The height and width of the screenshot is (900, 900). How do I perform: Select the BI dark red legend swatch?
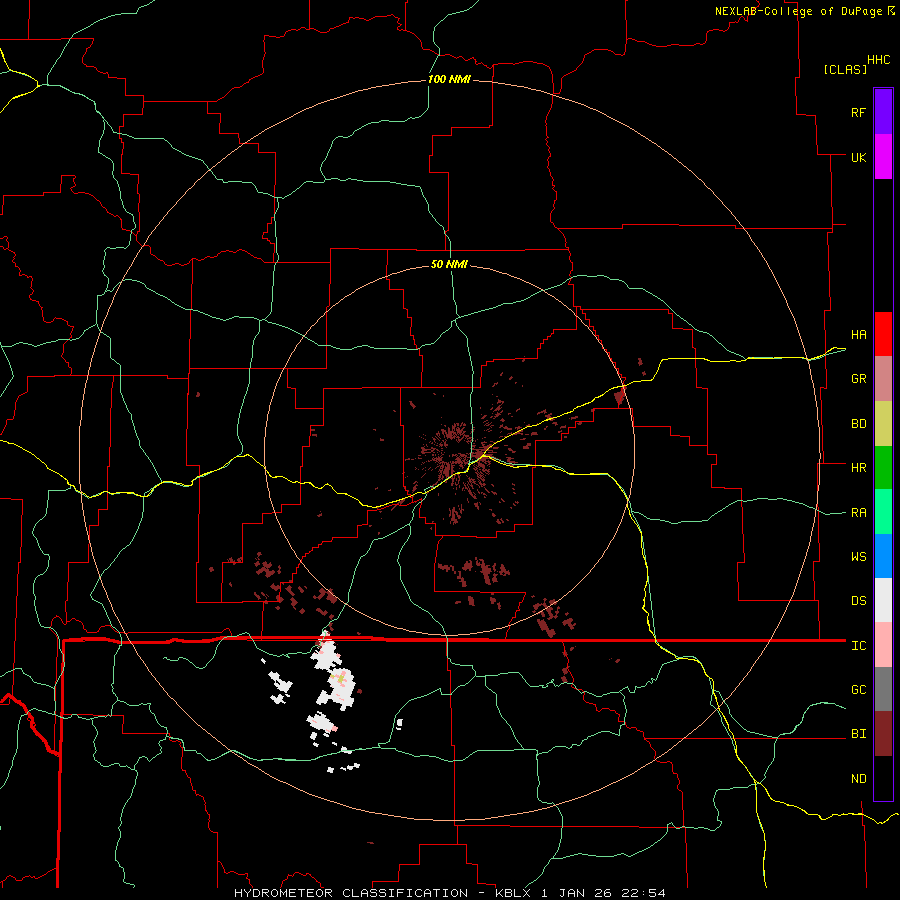point(883,734)
